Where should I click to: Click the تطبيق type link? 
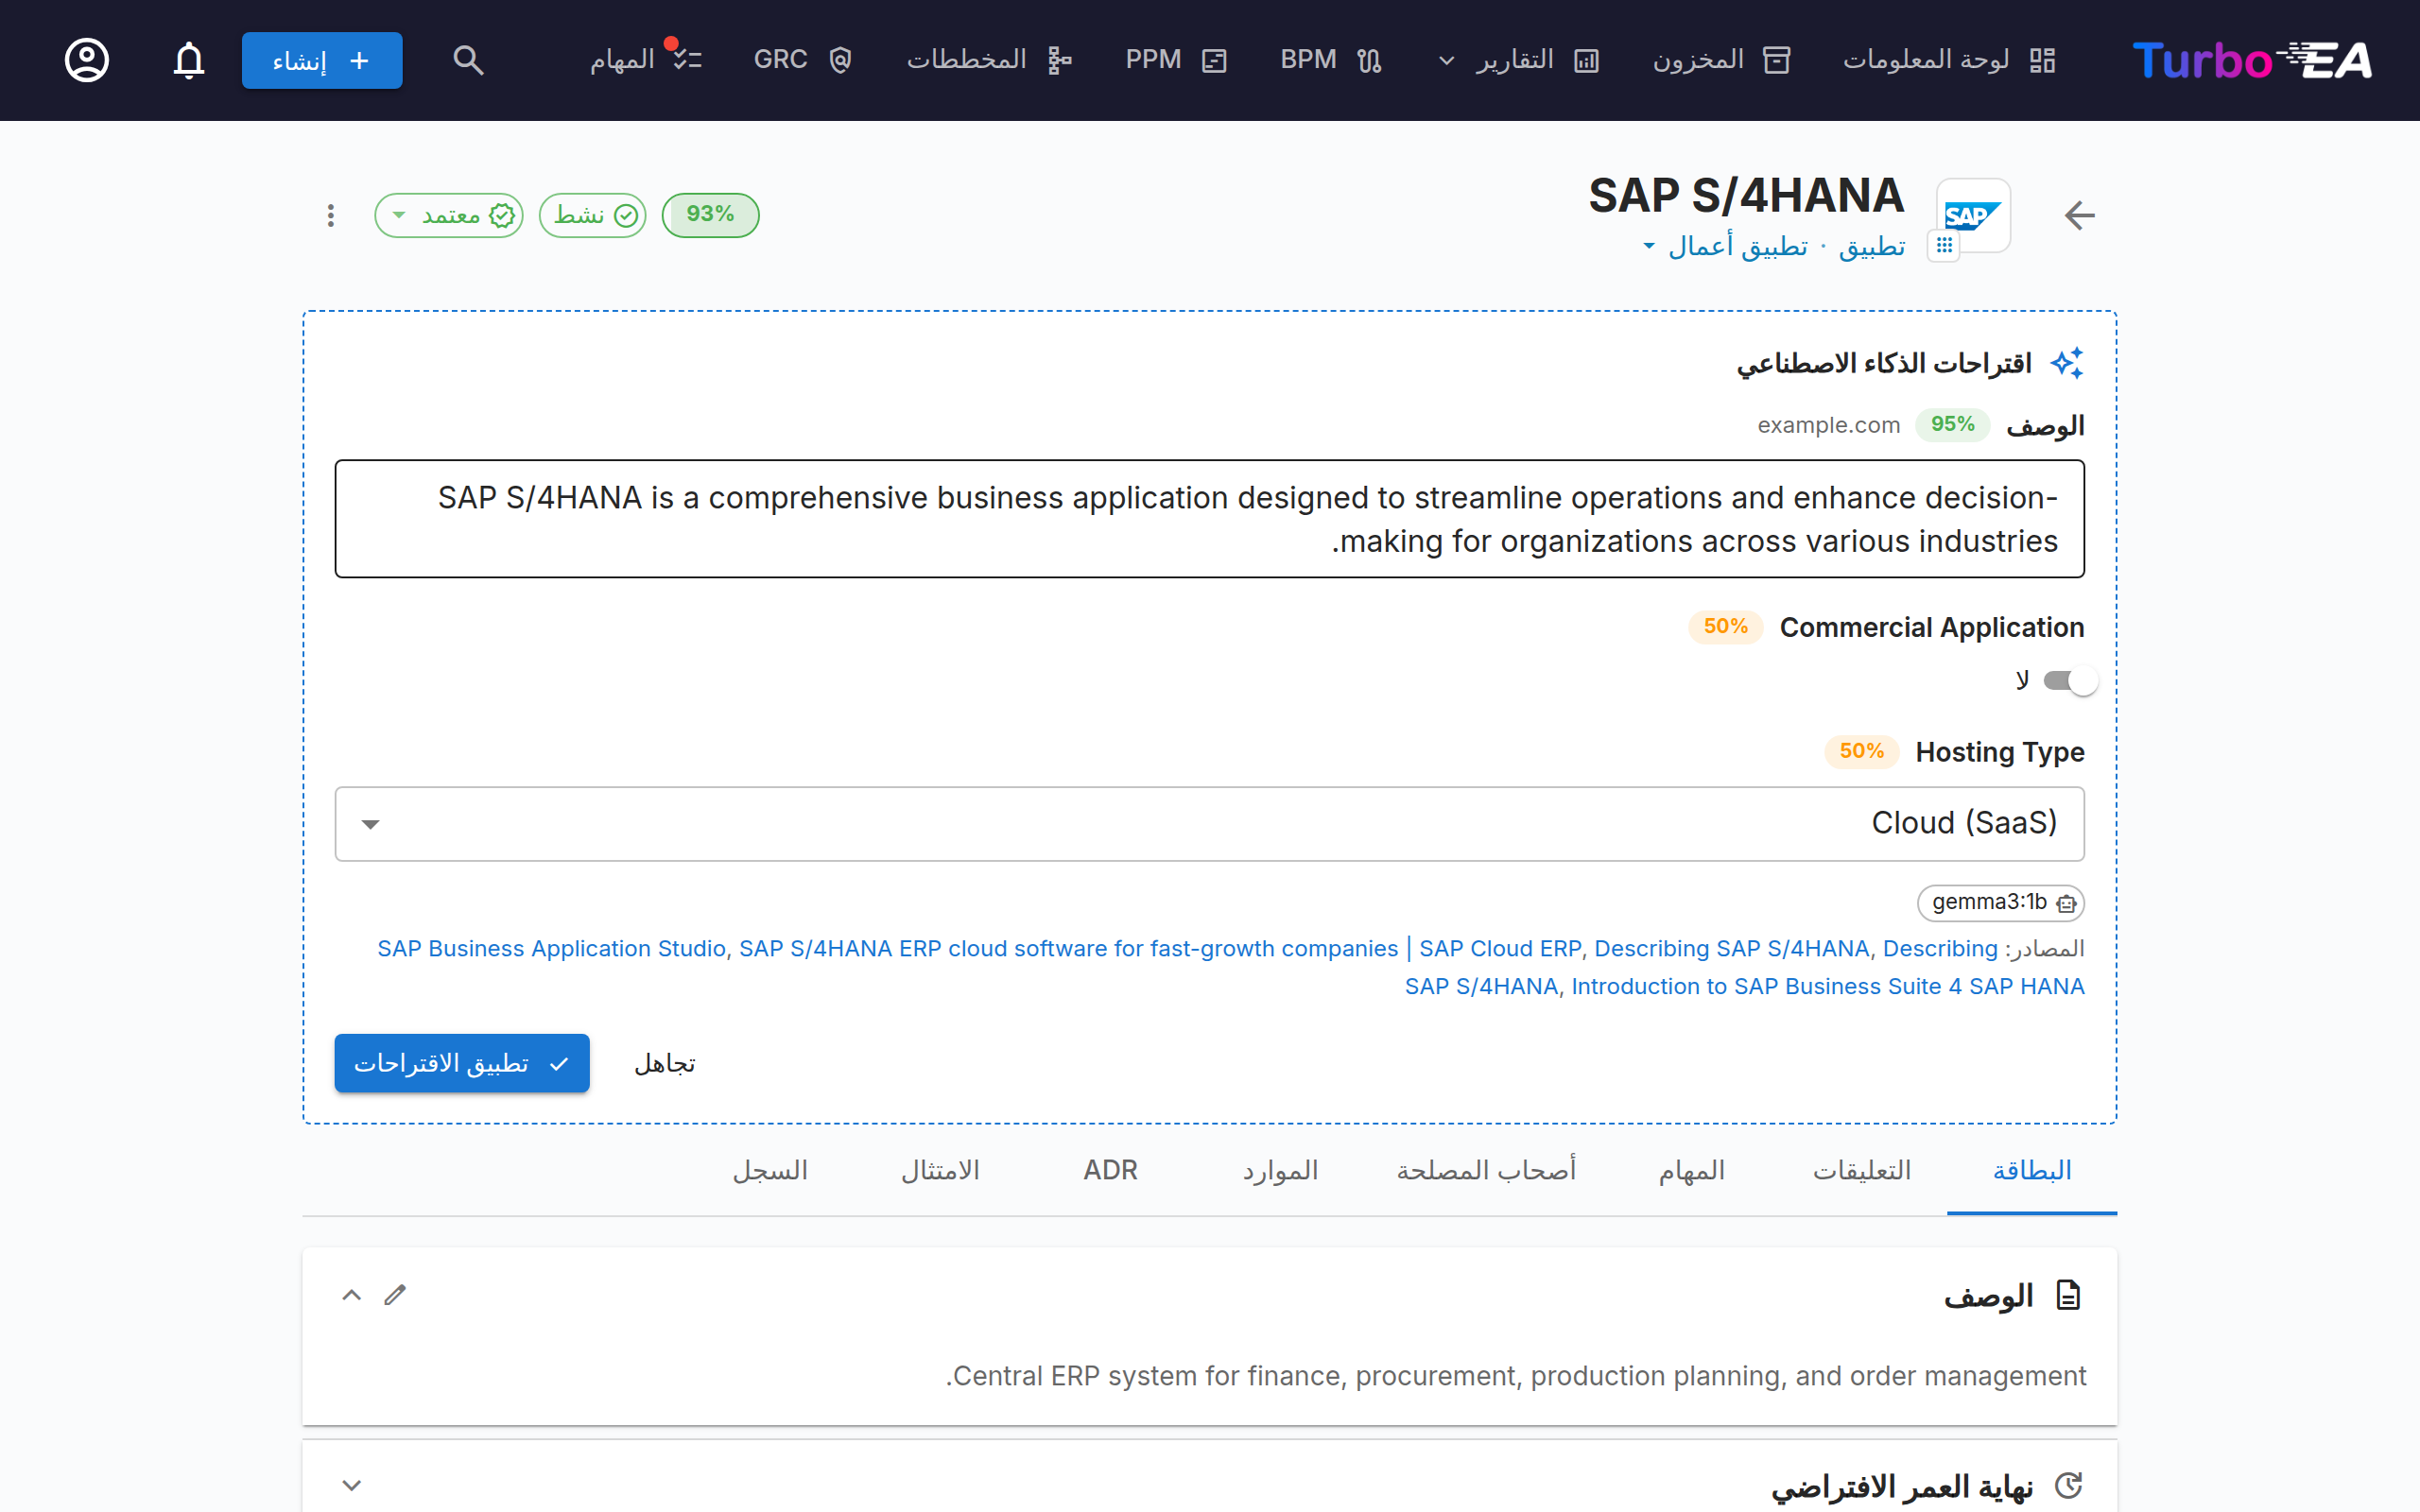[1872, 246]
